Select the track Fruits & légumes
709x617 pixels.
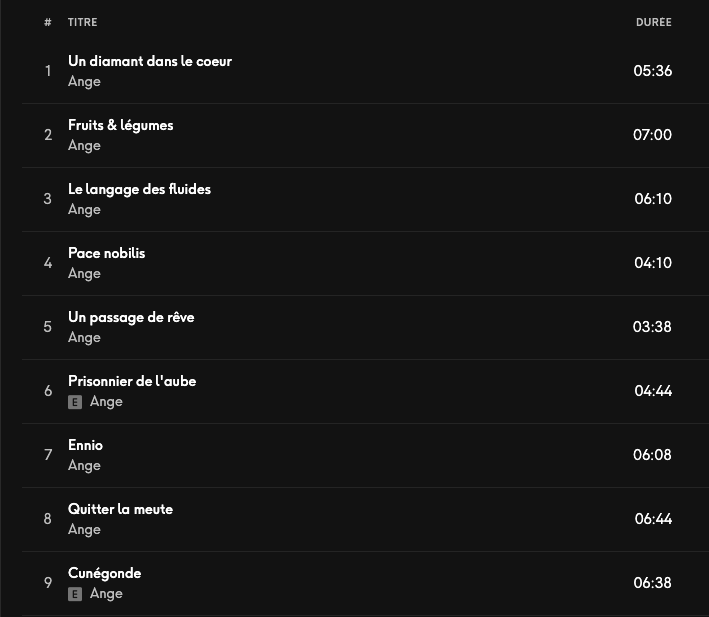coord(121,125)
